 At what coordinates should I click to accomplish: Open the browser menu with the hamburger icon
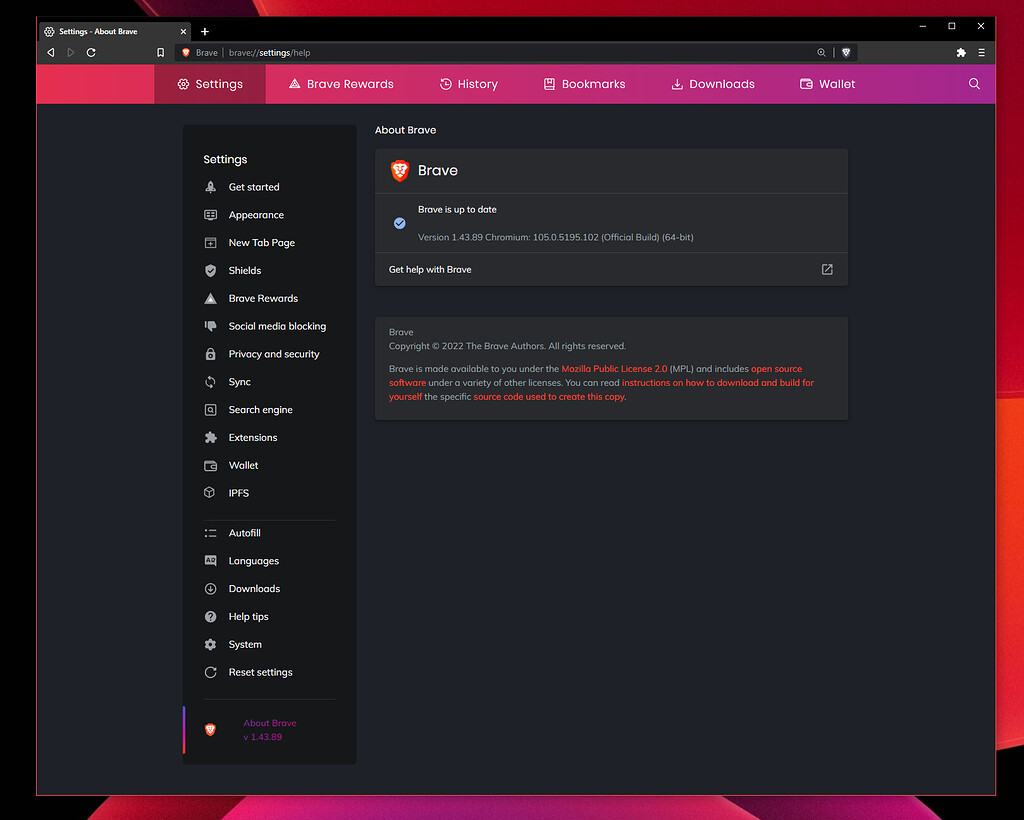coord(981,52)
